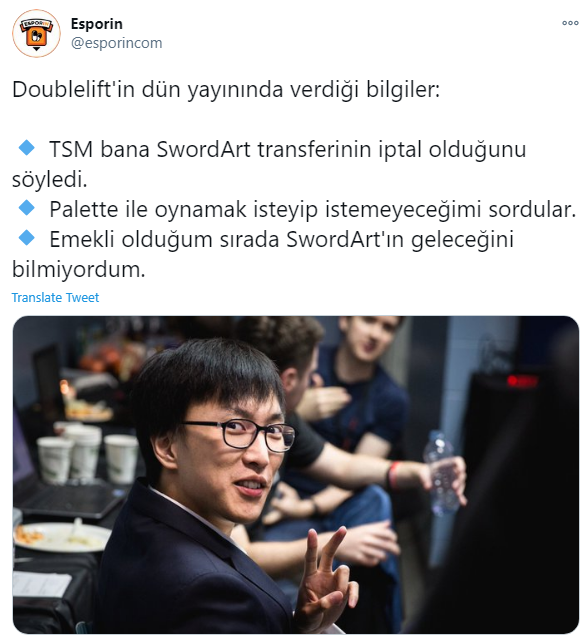Open the Esporin profile avatar
This screenshot has width=587, height=636.
pos(36,33)
